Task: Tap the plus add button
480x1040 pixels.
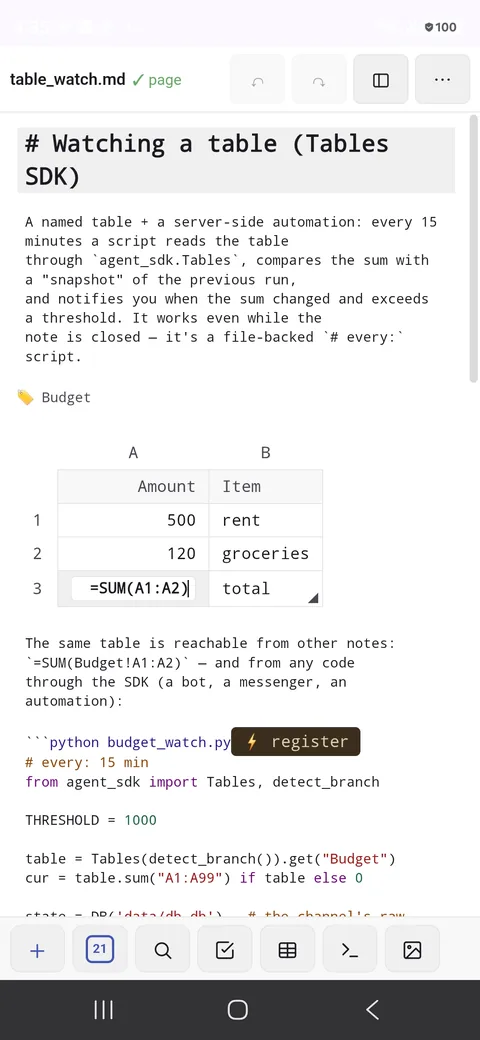Action: click(37, 950)
